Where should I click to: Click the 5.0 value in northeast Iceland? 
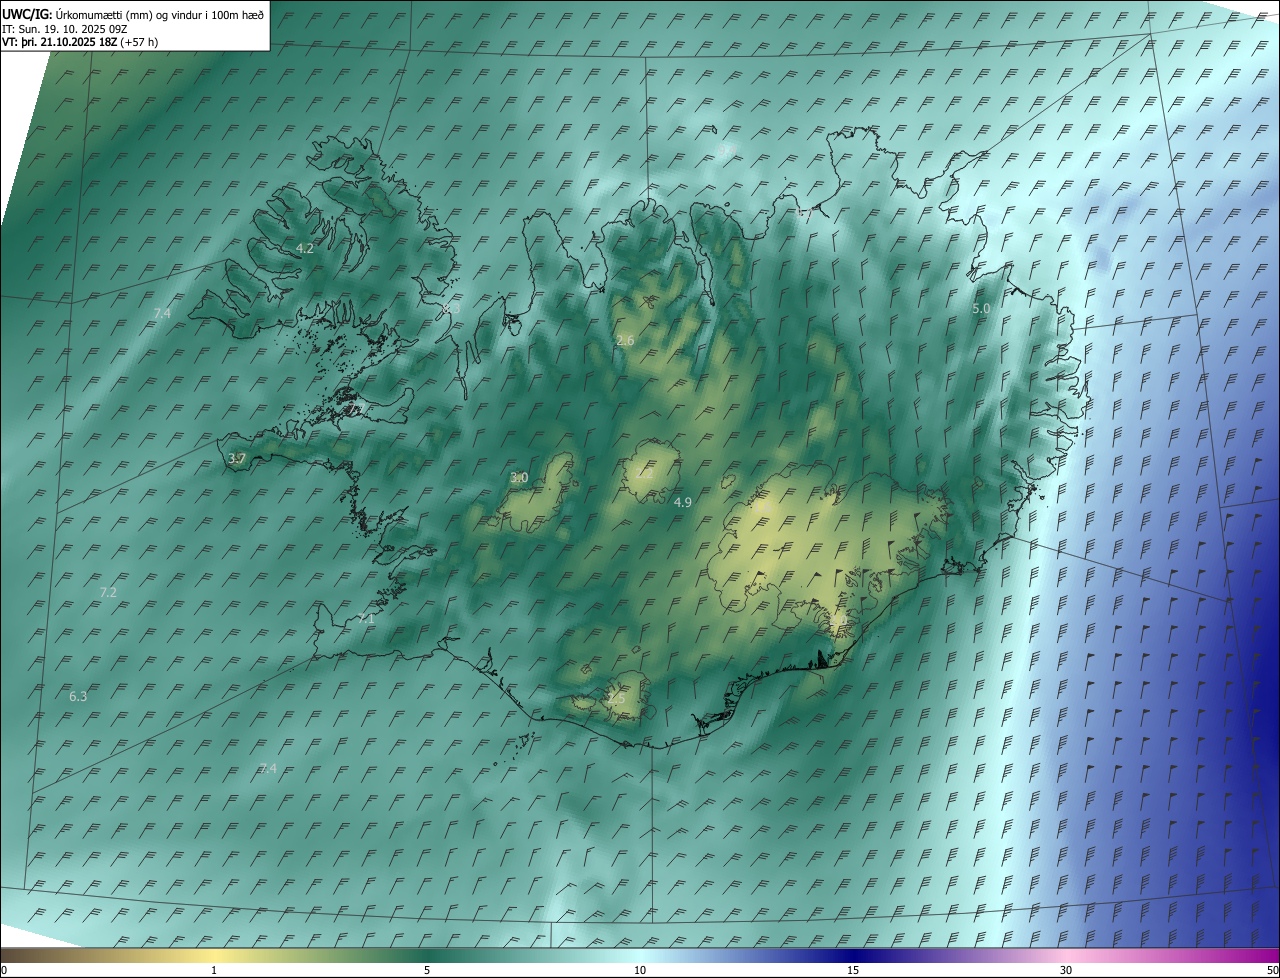coord(981,309)
